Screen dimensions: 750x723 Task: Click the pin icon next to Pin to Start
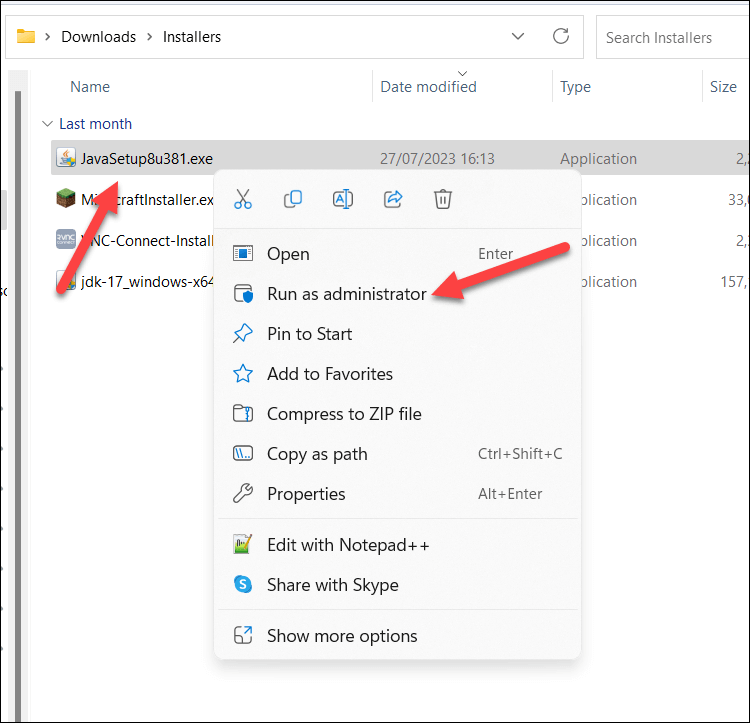[243, 333]
